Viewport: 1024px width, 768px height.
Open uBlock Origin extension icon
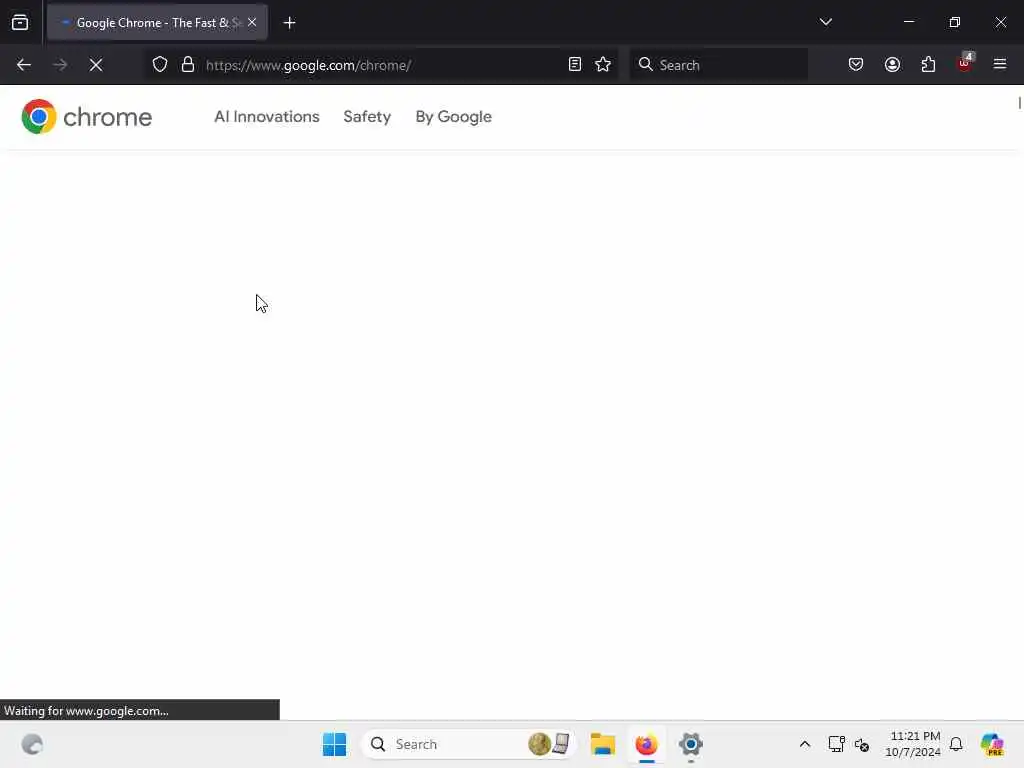(965, 63)
